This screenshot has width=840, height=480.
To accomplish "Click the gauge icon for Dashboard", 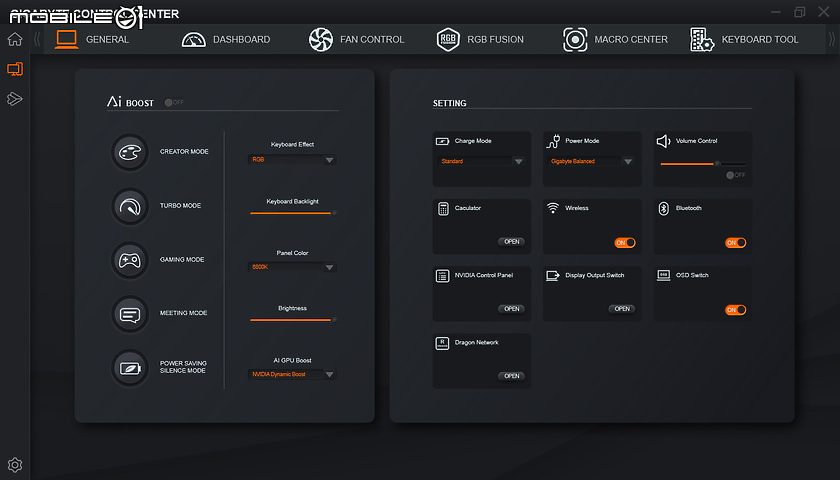I will click(x=194, y=40).
